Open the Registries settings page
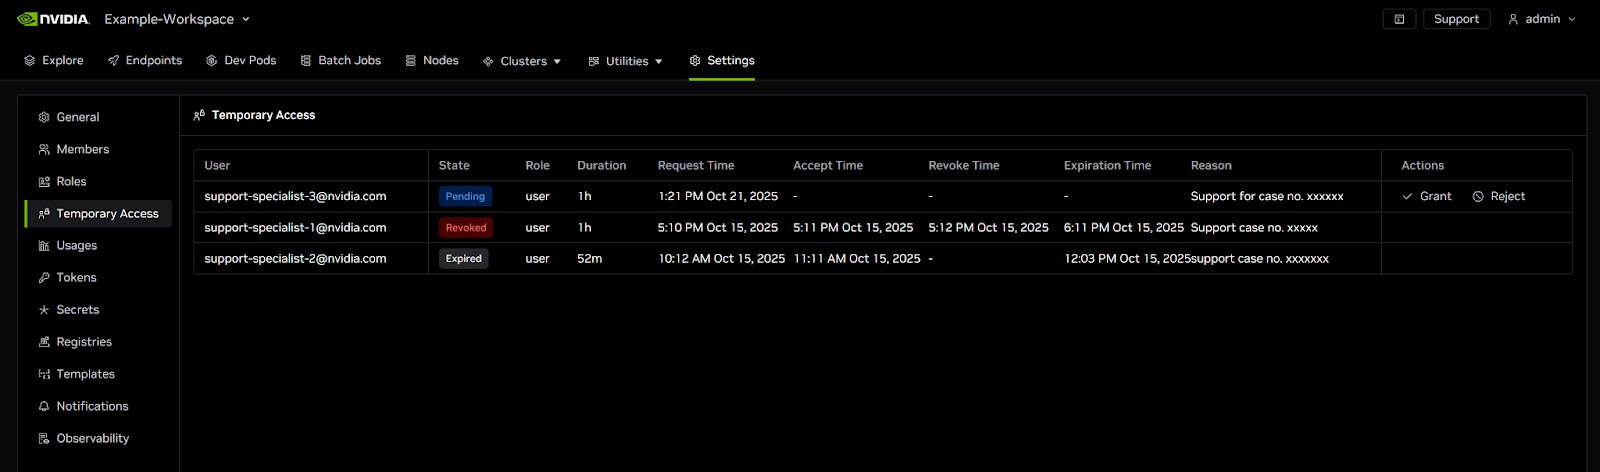Image resolution: width=1600 pixels, height=472 pixels. pos(84,342)
